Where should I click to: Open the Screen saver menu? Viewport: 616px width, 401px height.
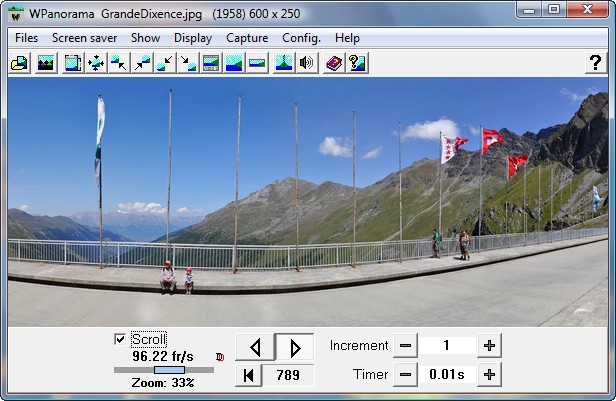click(x=84, y=38)
